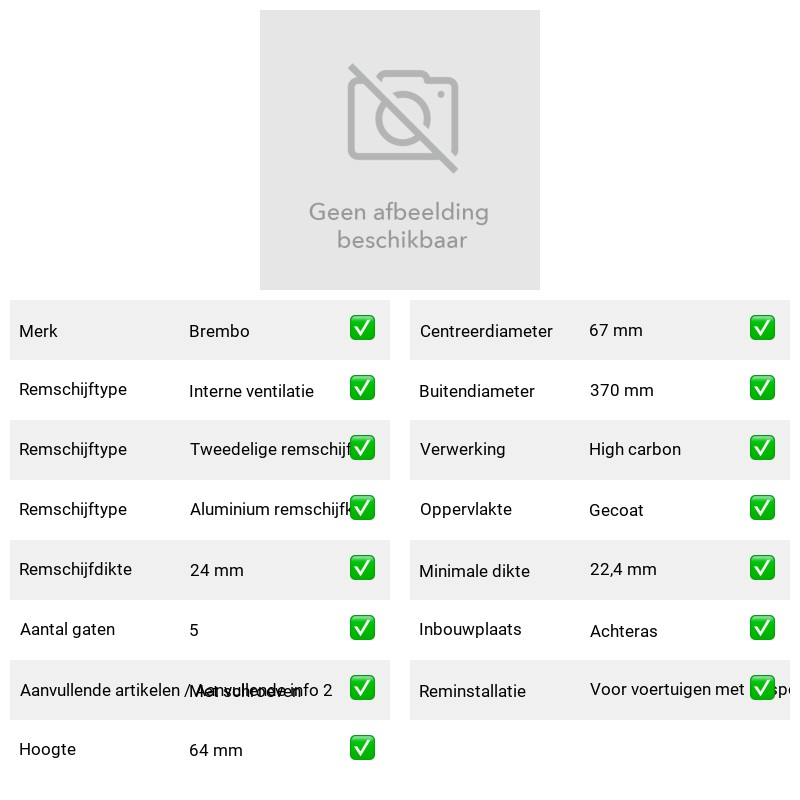Image resolution: width=800 pixels, height=800 pixels.
Task: Click the Inbouwplaats label
Action: [470, 630]
